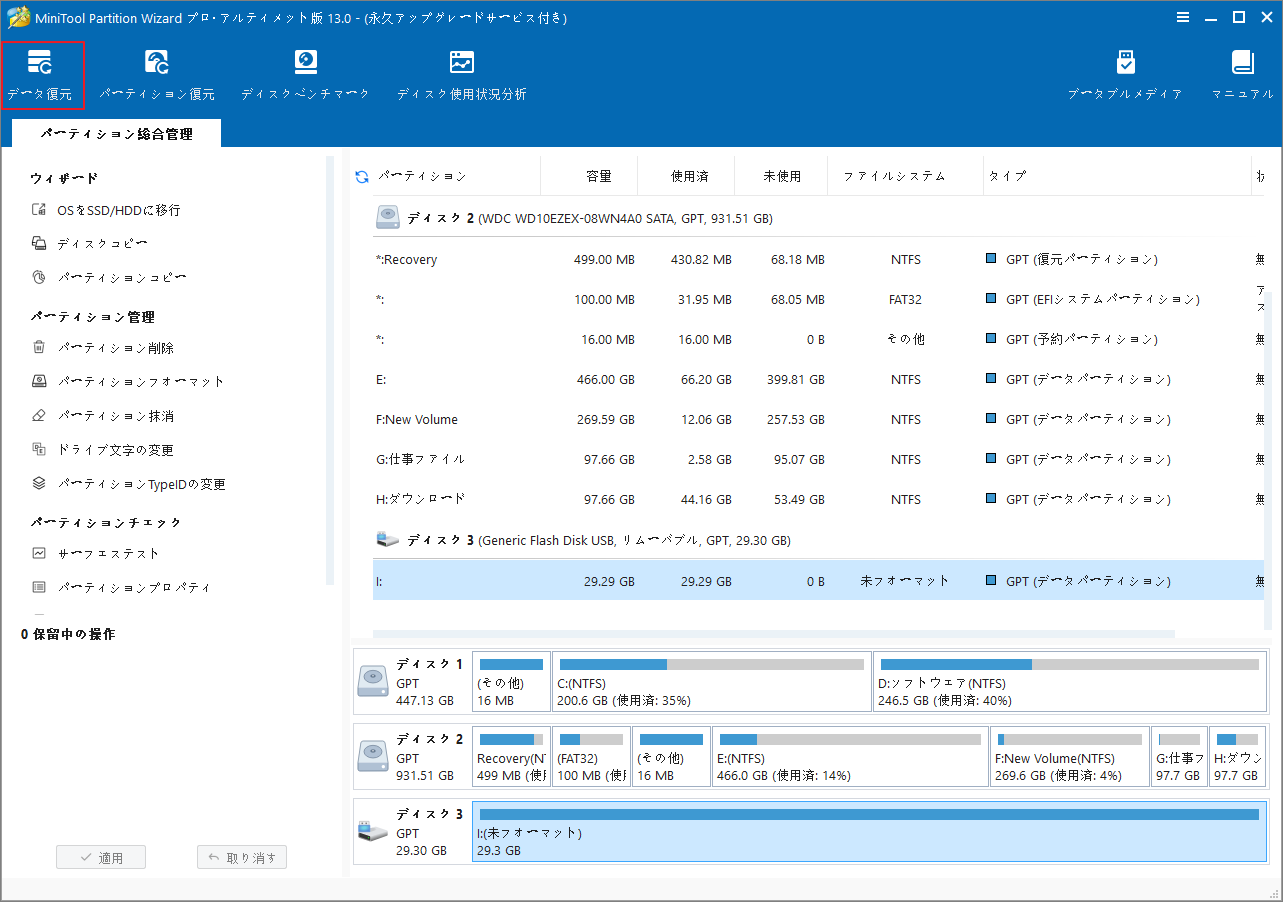Open the ブータブルメディア builder

[1125, 73]
